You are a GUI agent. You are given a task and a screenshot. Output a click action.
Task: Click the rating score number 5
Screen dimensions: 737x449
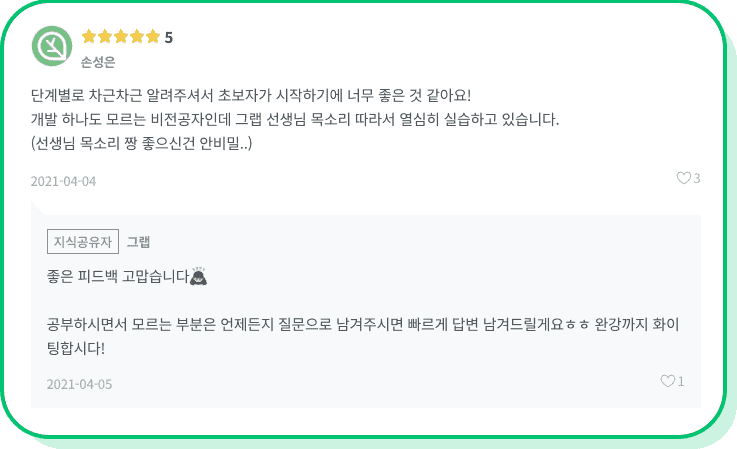(169, 37)
